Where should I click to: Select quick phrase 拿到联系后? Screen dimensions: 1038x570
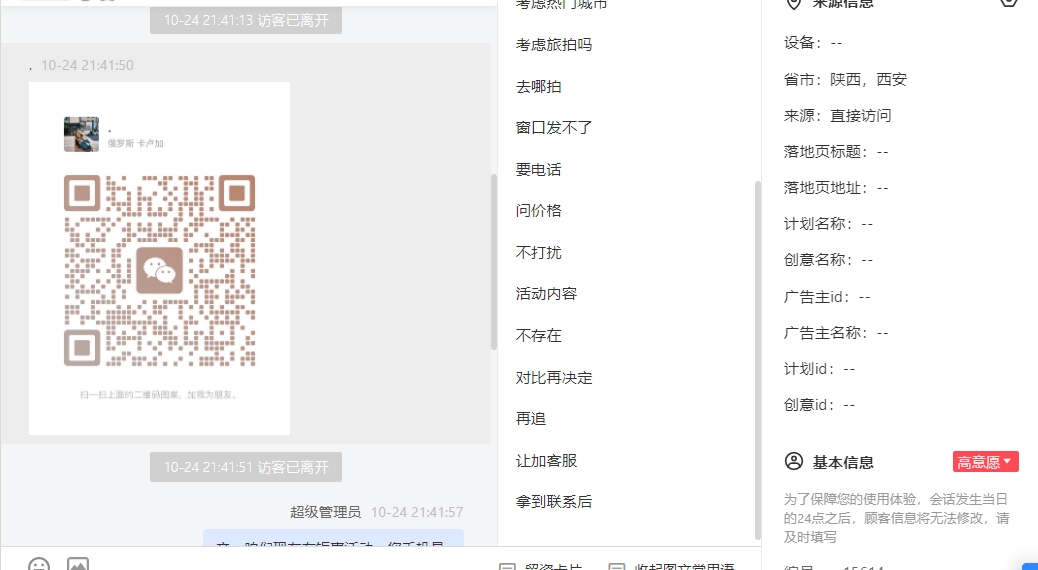[x=553, y=502]
